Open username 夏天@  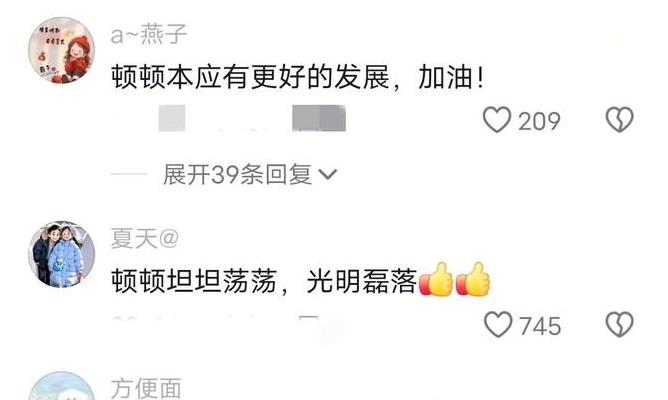tap(144, 238)
